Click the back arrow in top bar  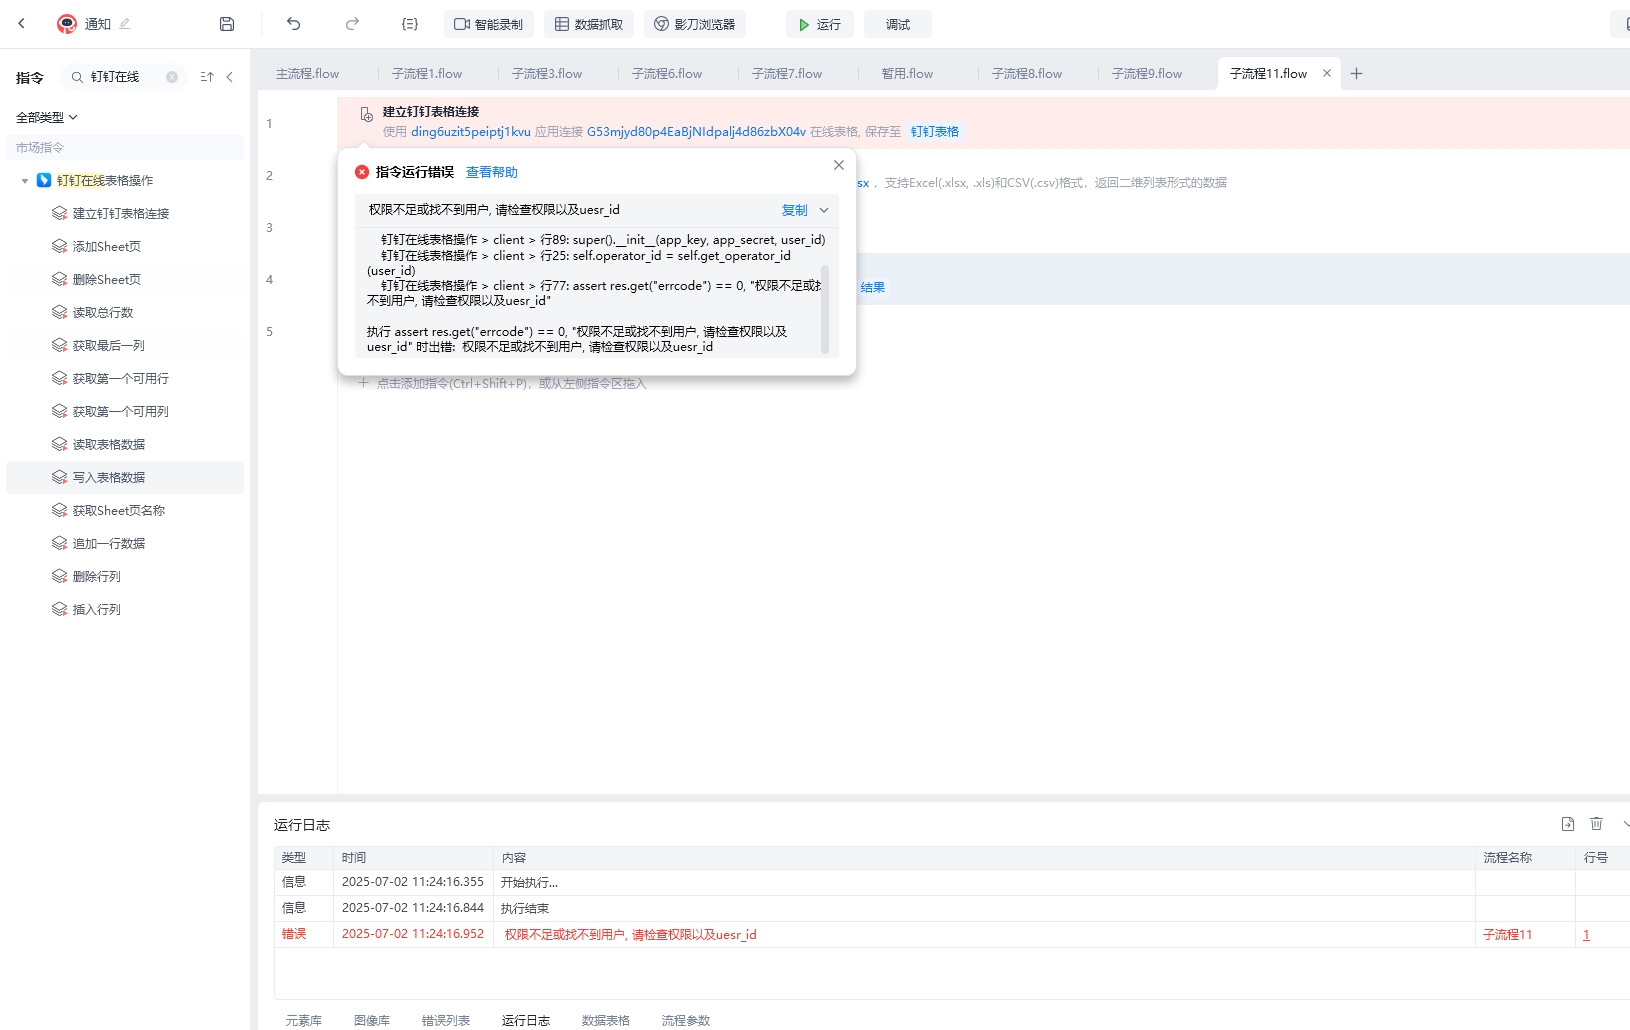pos(21,23)
